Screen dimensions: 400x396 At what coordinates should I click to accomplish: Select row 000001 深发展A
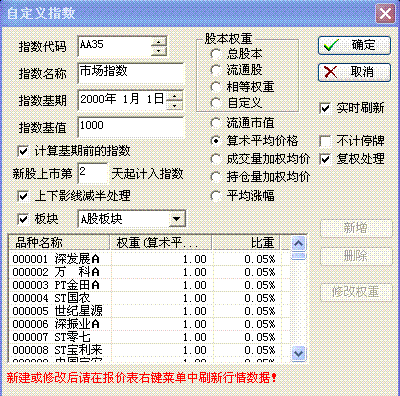tap(149, 259)
